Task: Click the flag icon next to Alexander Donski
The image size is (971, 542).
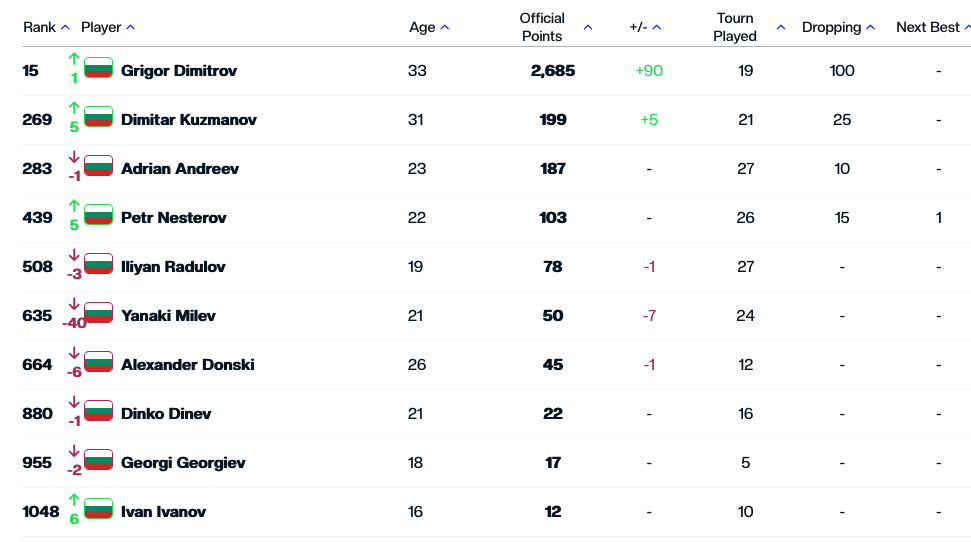Action: [x=98, y=363]
